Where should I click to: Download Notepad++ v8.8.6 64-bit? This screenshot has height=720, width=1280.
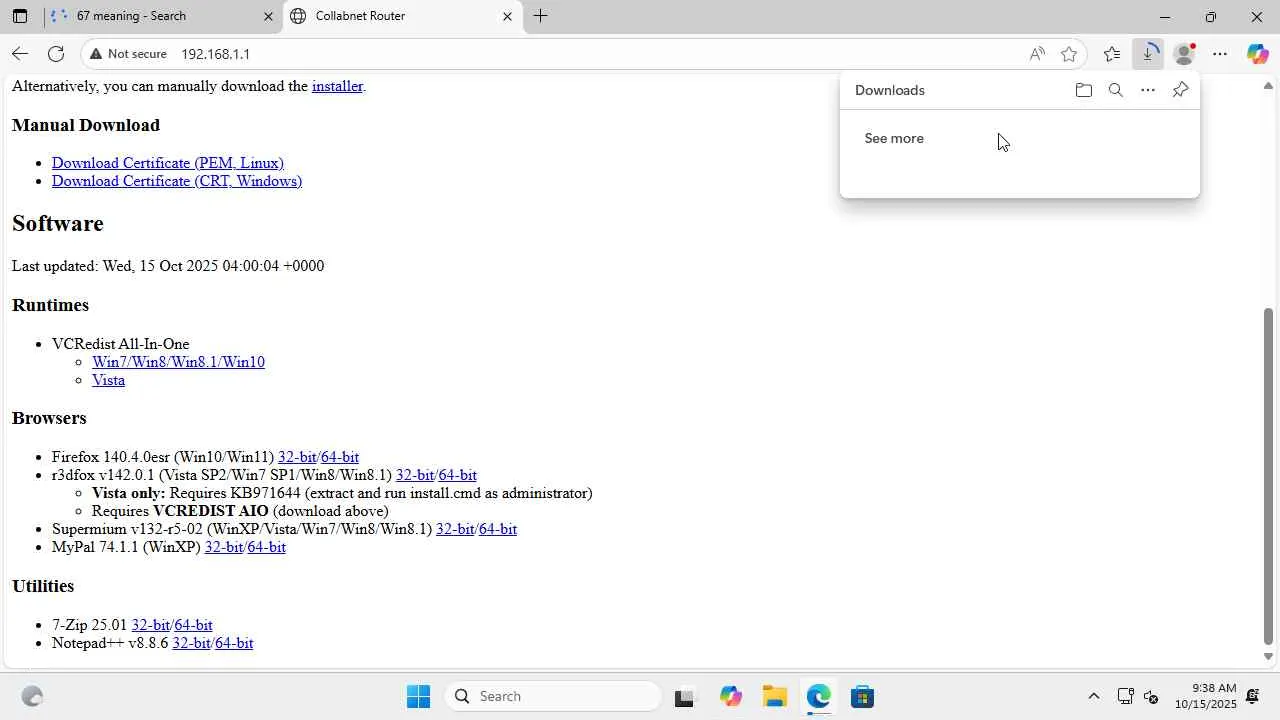click(x=234, y=643)
